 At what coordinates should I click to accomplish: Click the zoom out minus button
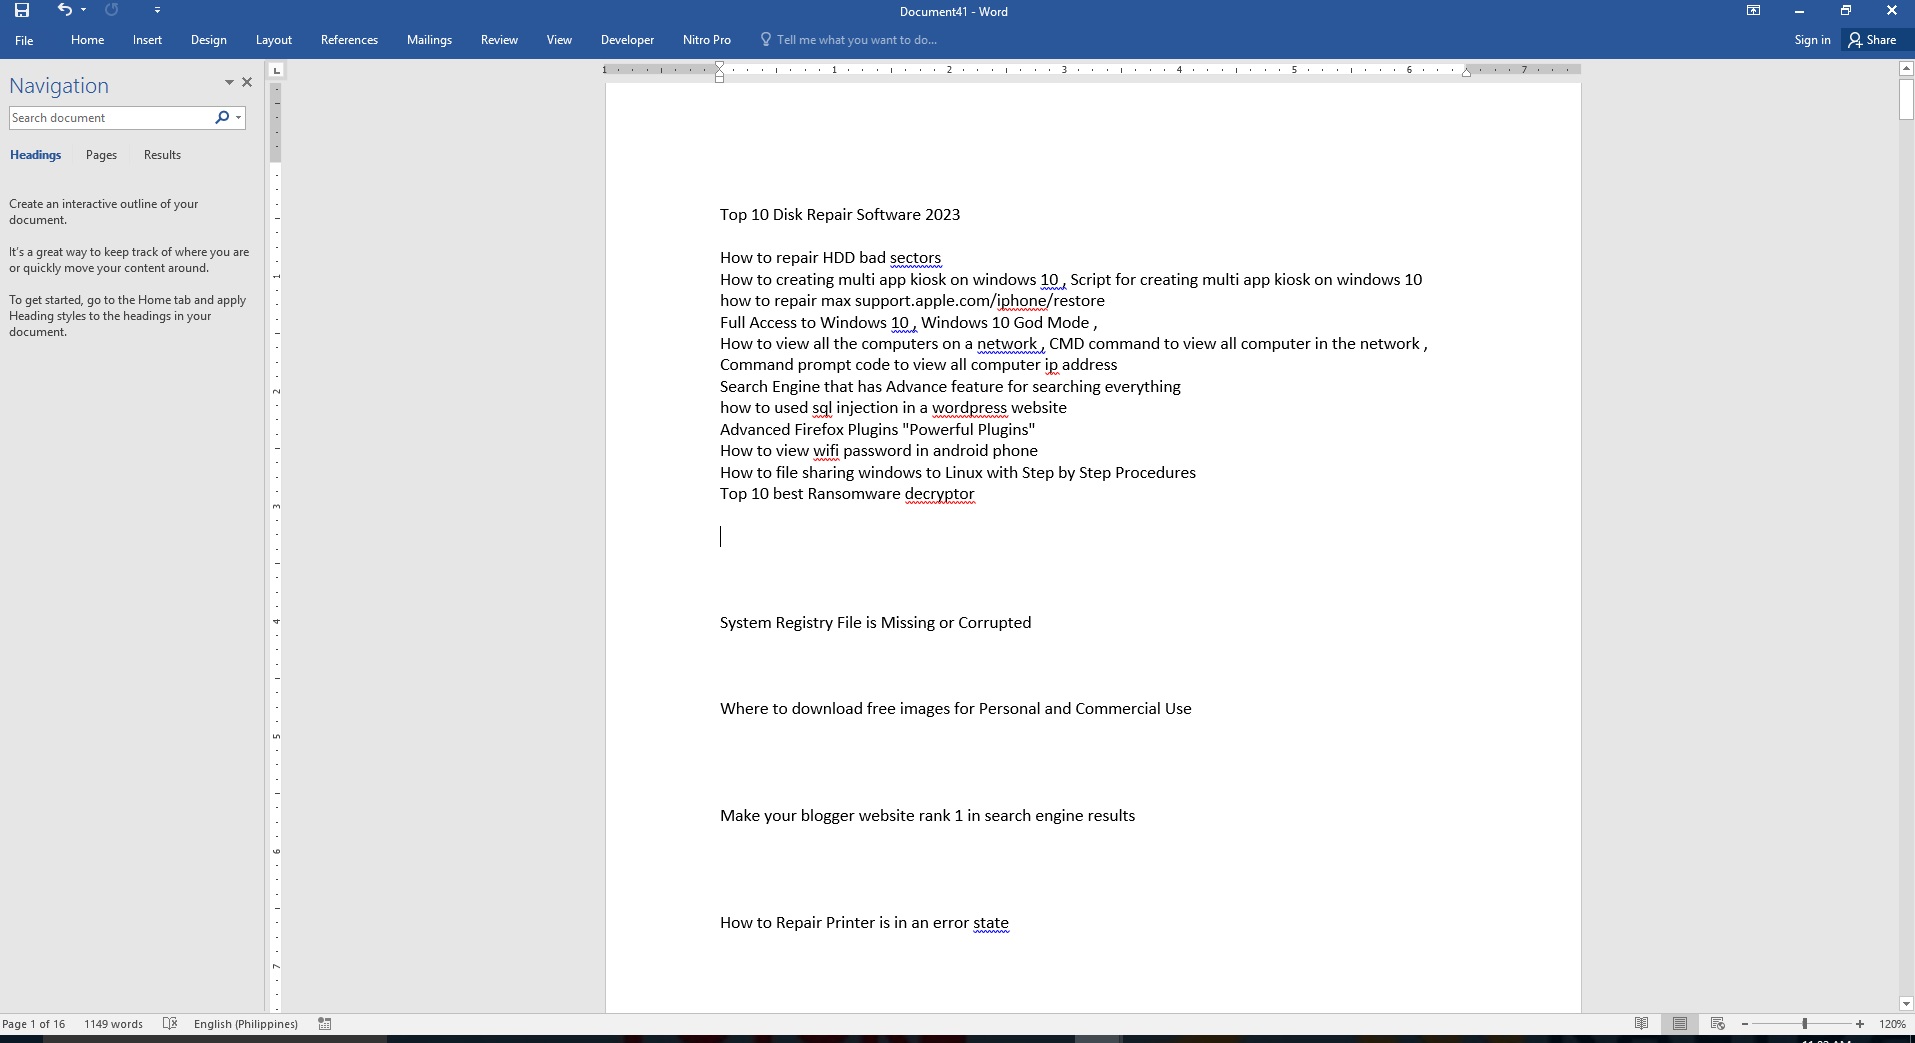click(x=1745, y=1024)
